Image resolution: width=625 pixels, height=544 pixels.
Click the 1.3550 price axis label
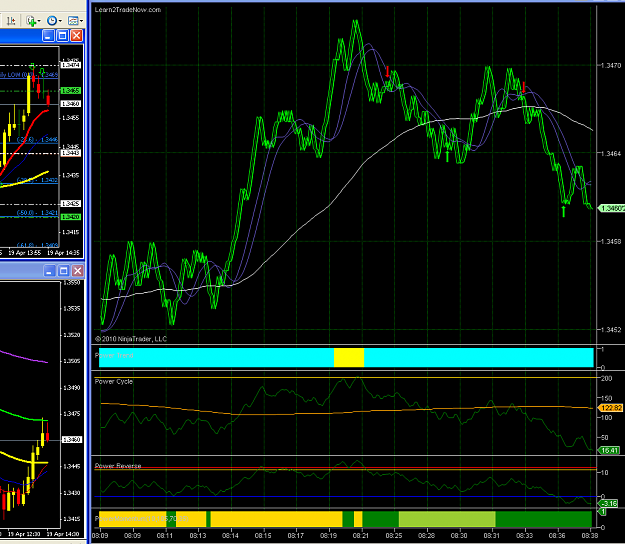click(72, 283)
